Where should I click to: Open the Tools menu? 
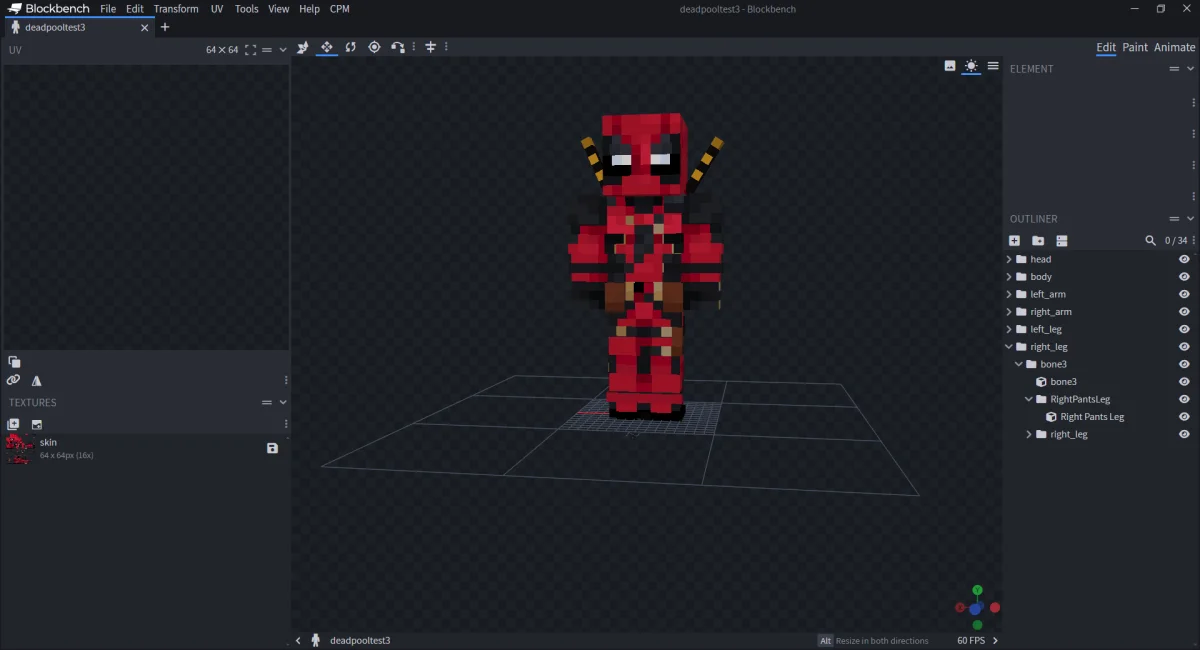pyautogui.click(x=246, y=8)
